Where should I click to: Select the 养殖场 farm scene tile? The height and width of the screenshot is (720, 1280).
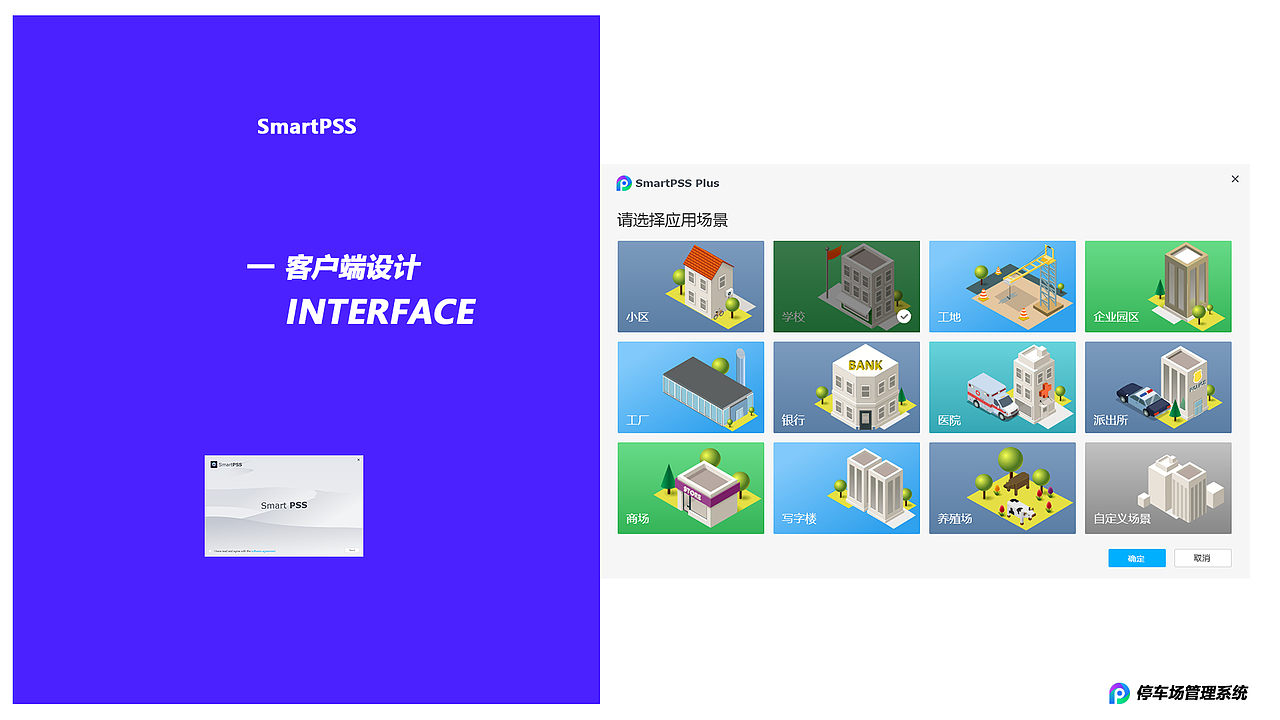pos(1002,488)
